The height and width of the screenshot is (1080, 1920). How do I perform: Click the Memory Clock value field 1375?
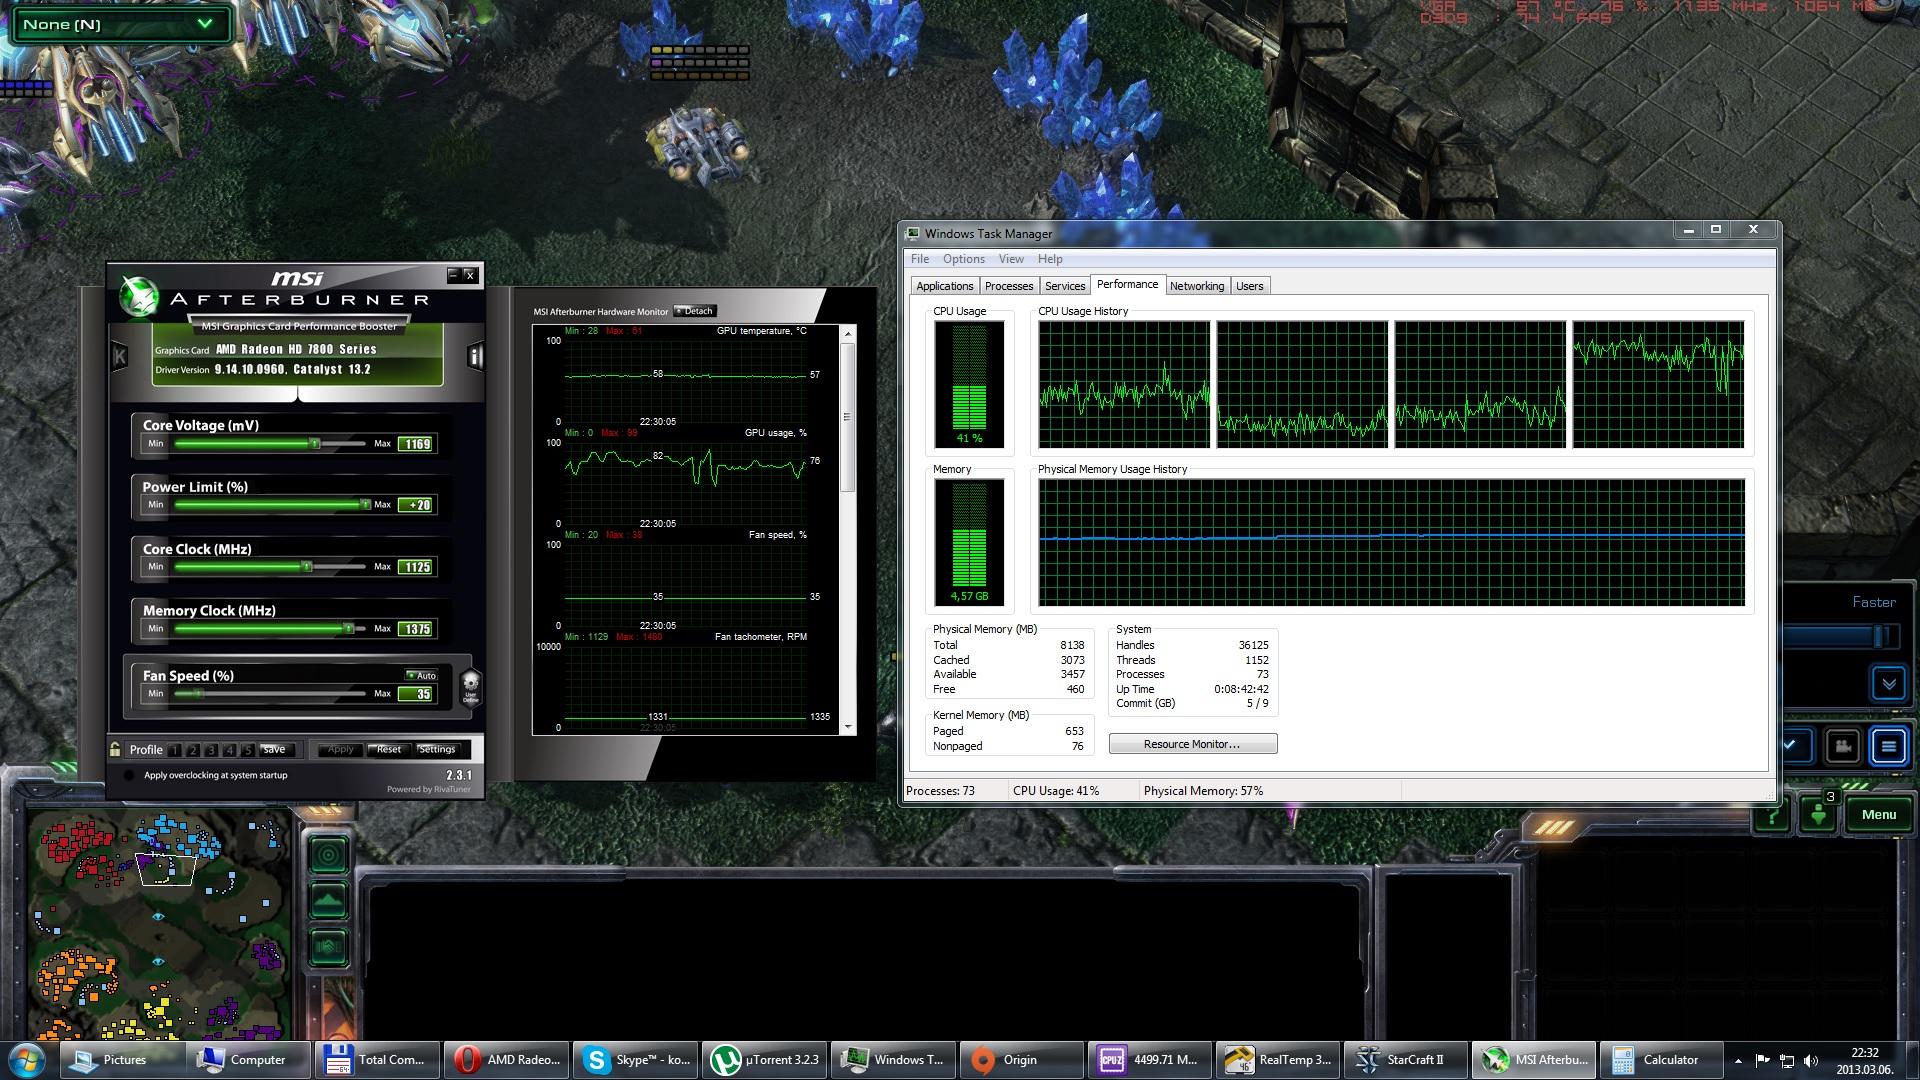click(416, 629)
